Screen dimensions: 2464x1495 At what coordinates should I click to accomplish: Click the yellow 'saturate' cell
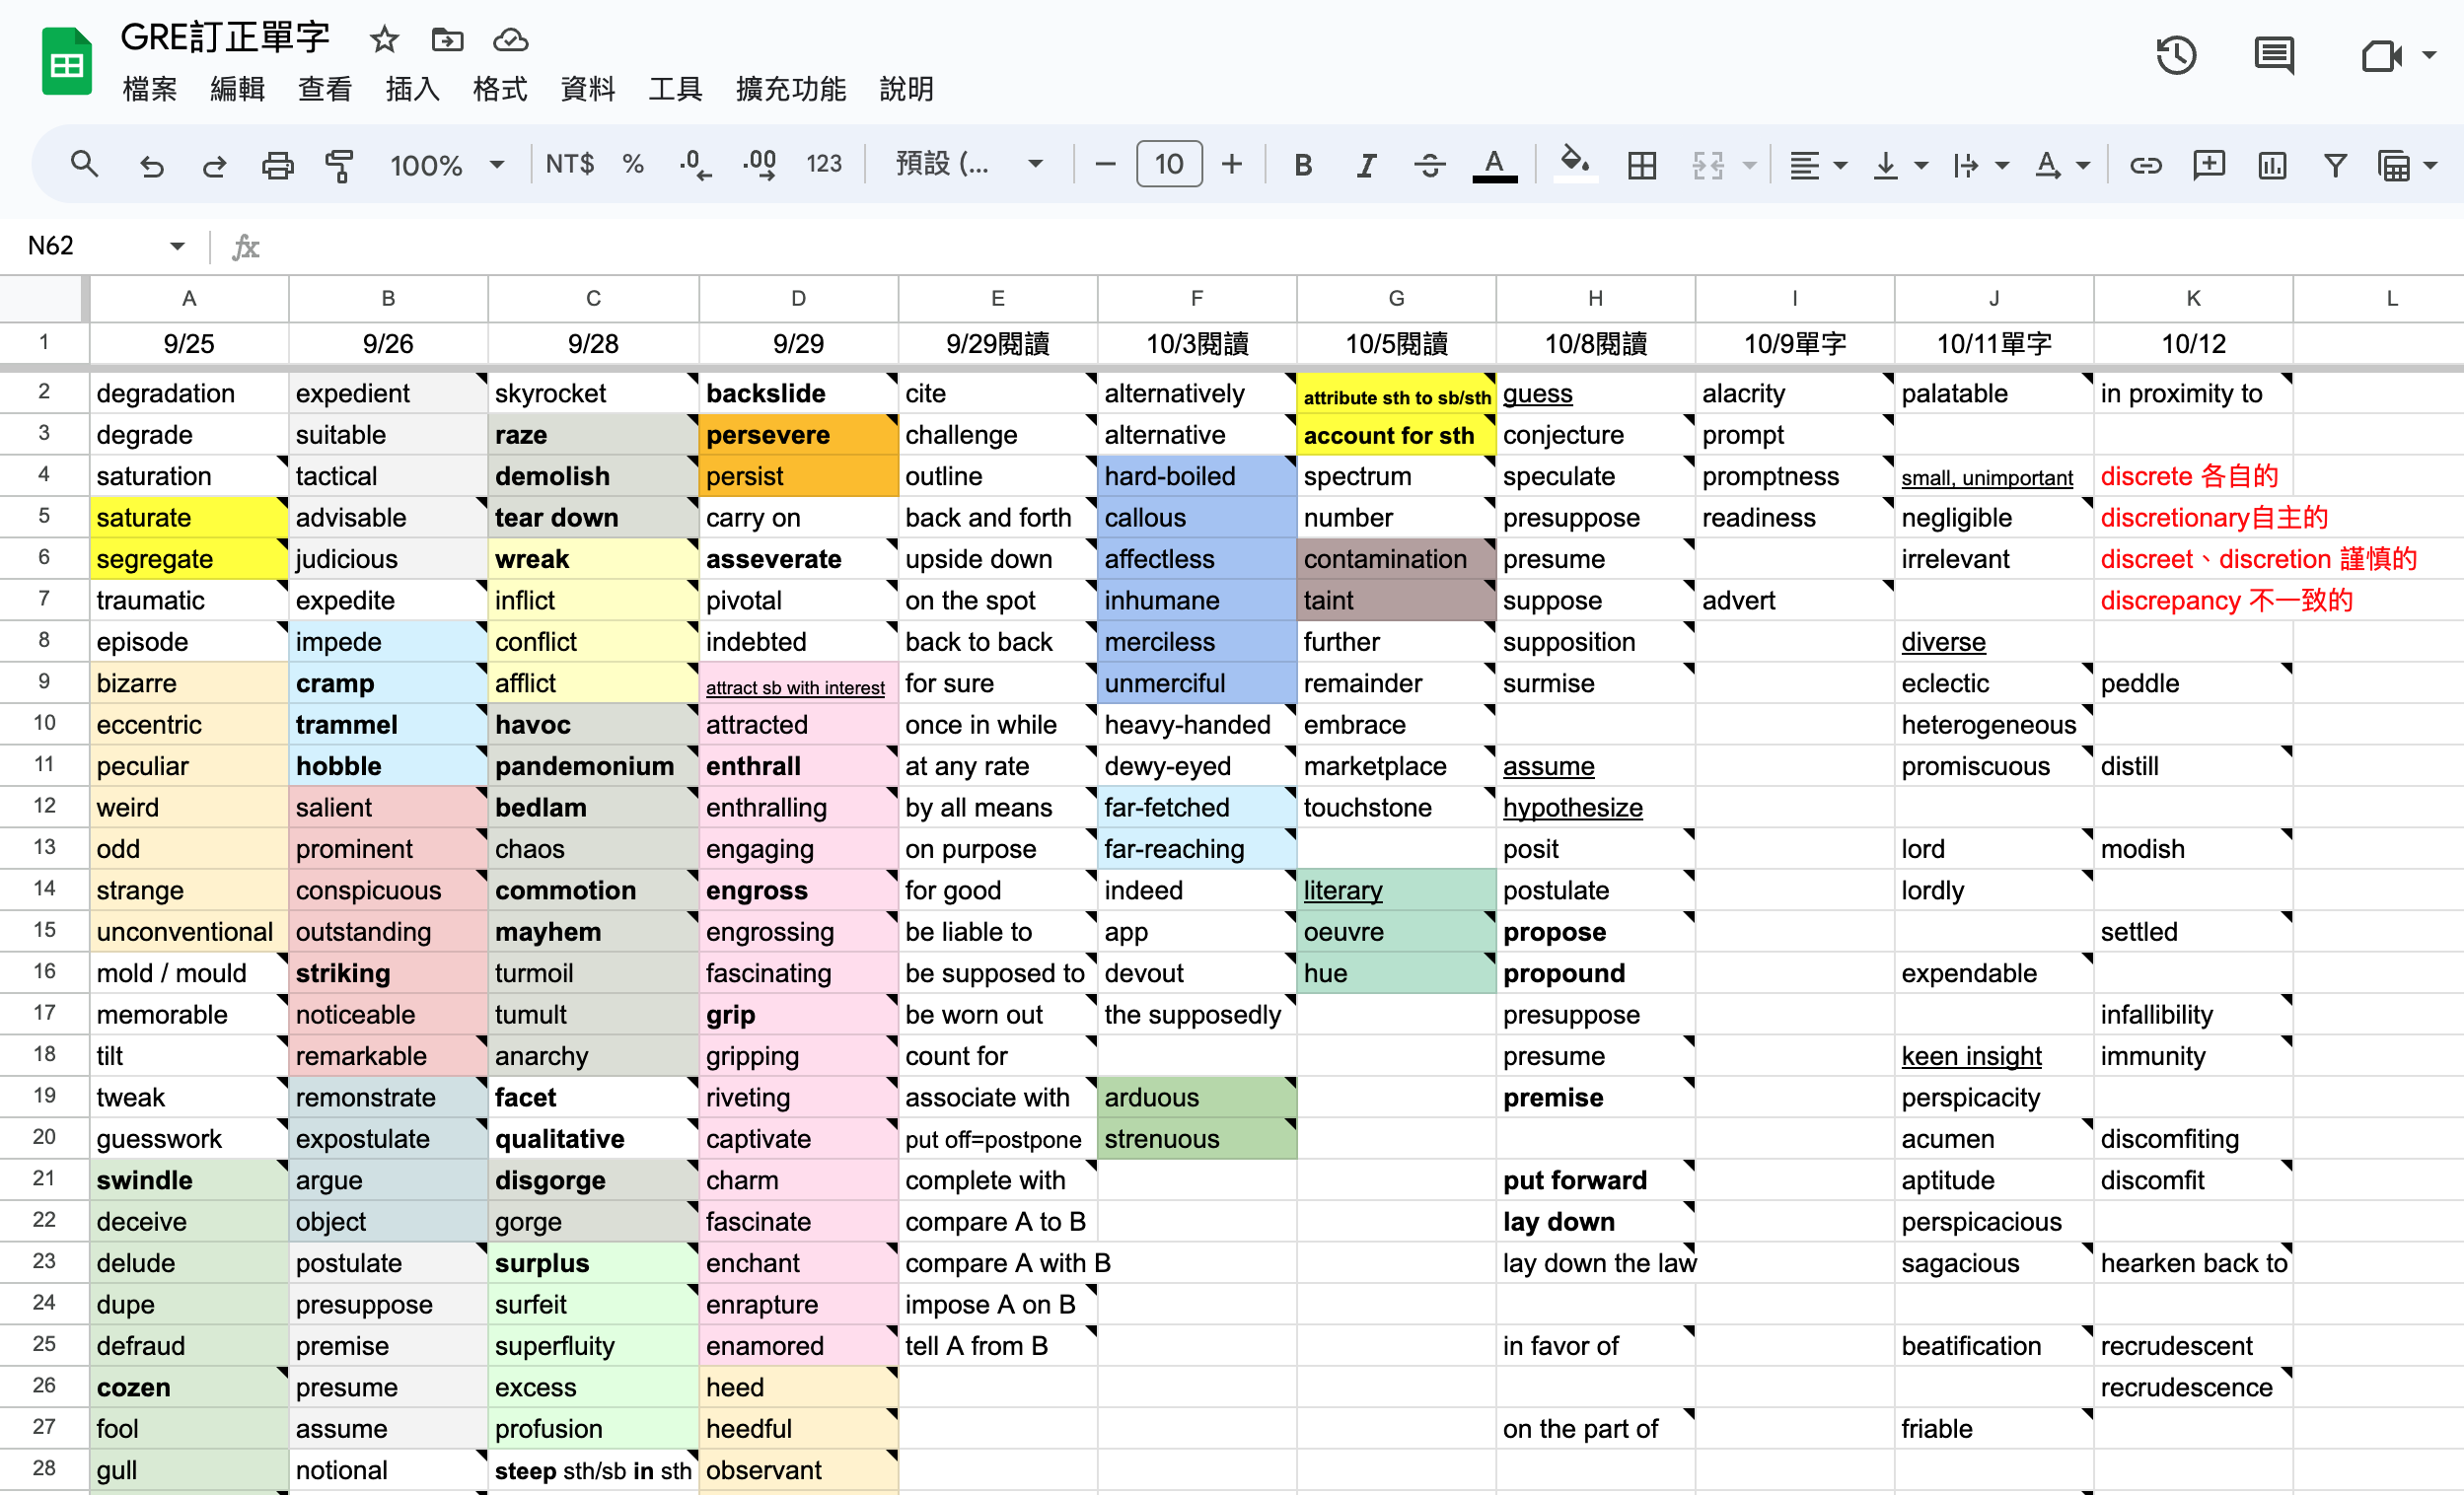[189, 517]
